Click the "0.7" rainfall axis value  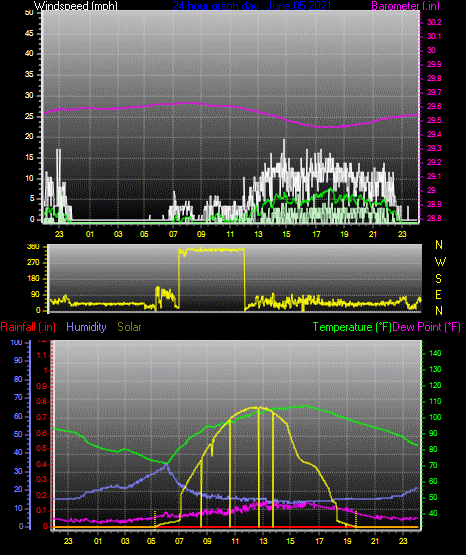42,418
